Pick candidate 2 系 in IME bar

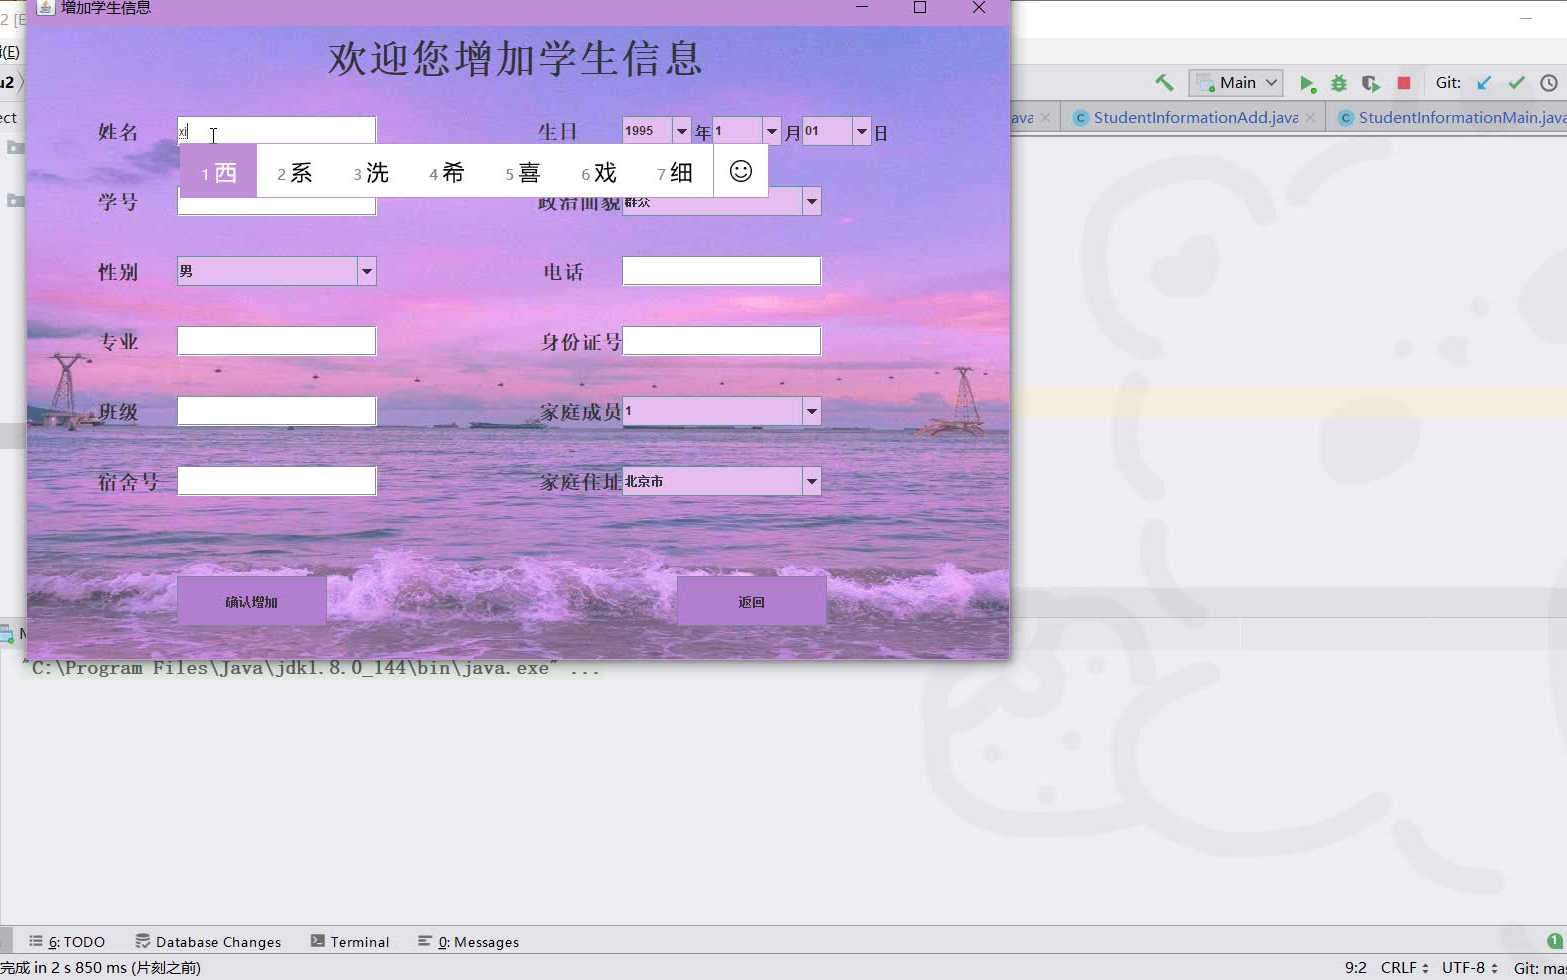click(x=295, y=172)
